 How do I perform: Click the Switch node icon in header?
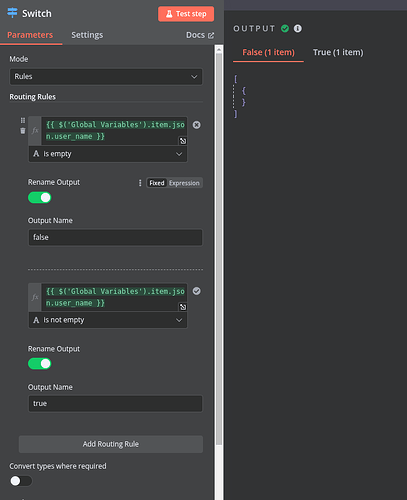(12, 13)
